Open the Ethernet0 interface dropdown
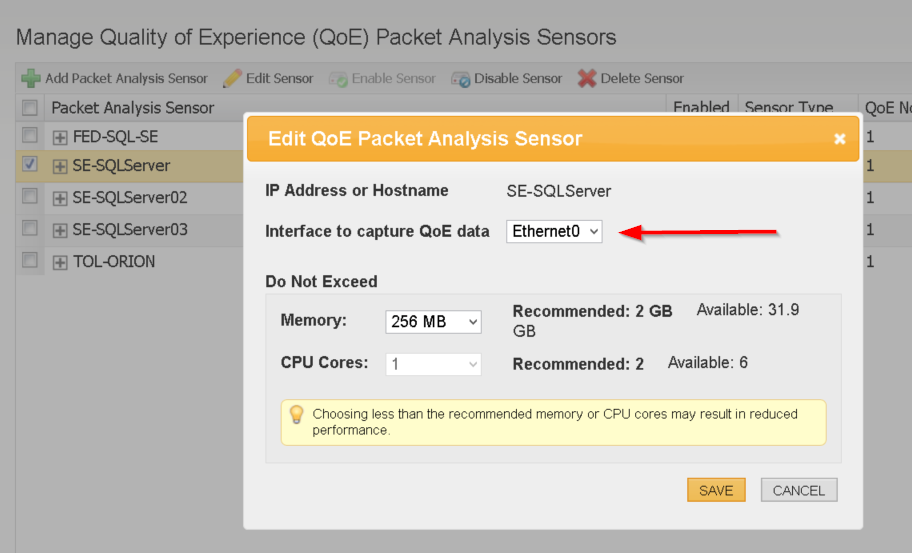 coord(554,231)
